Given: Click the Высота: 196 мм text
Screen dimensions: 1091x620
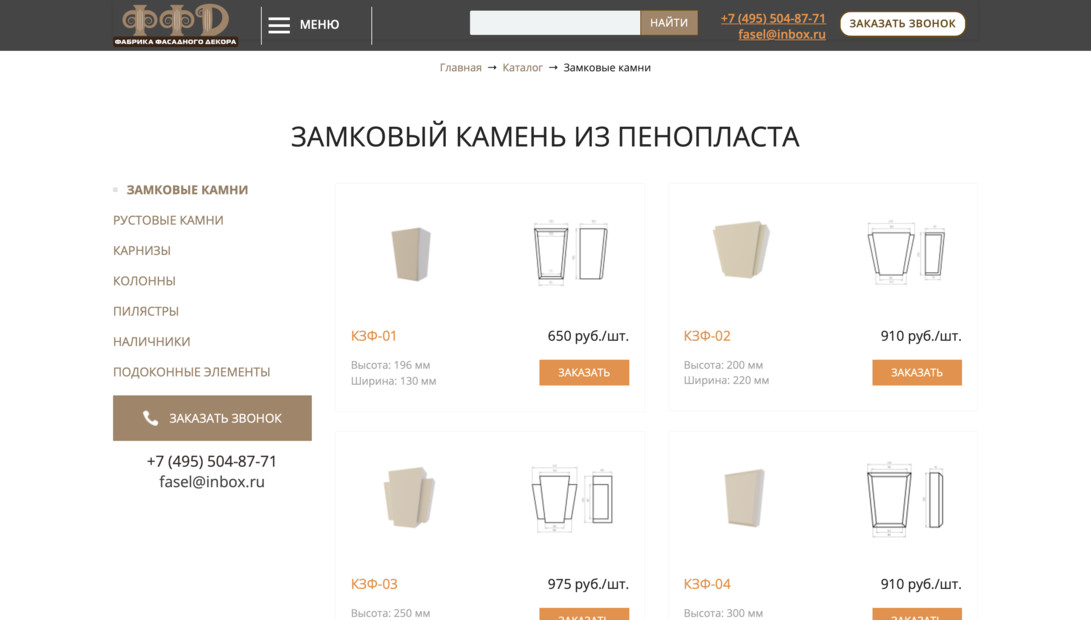Looking at the screenshot, I should (x=390, y=365).
